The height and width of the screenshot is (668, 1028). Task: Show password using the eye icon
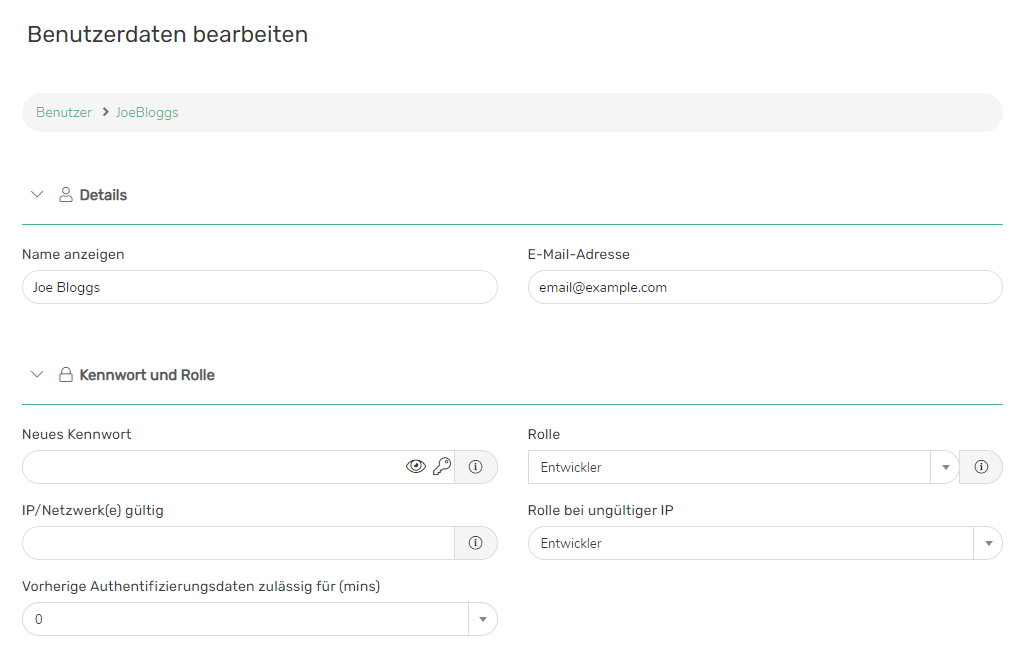(x=416, y=467)
